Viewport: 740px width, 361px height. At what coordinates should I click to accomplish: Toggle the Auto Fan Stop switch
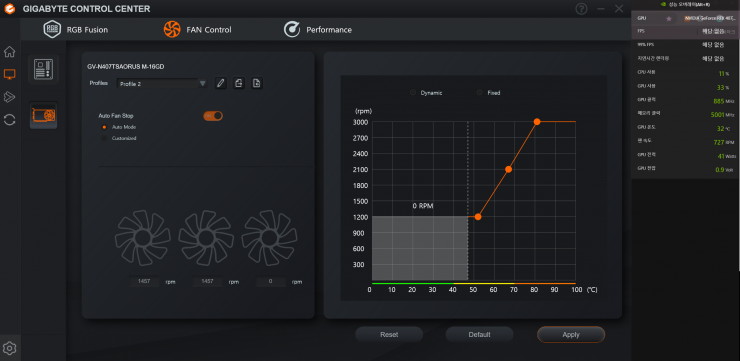point(213,116)
